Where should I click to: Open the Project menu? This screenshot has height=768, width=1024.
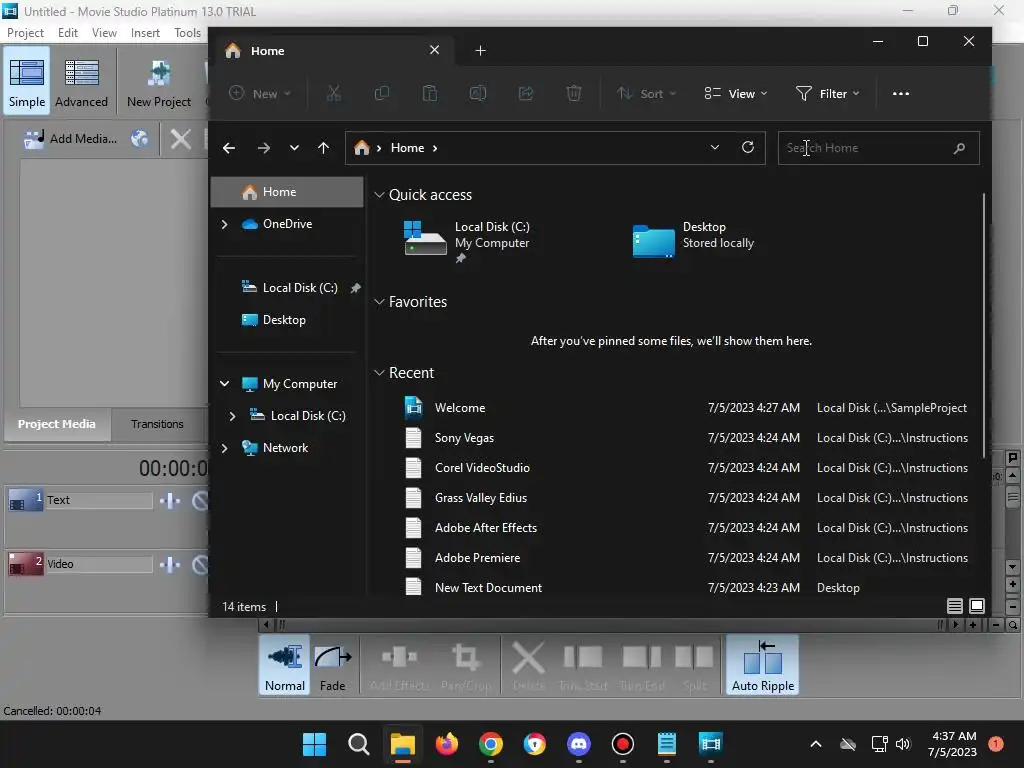pyautogui.click(x=25, y=33)
